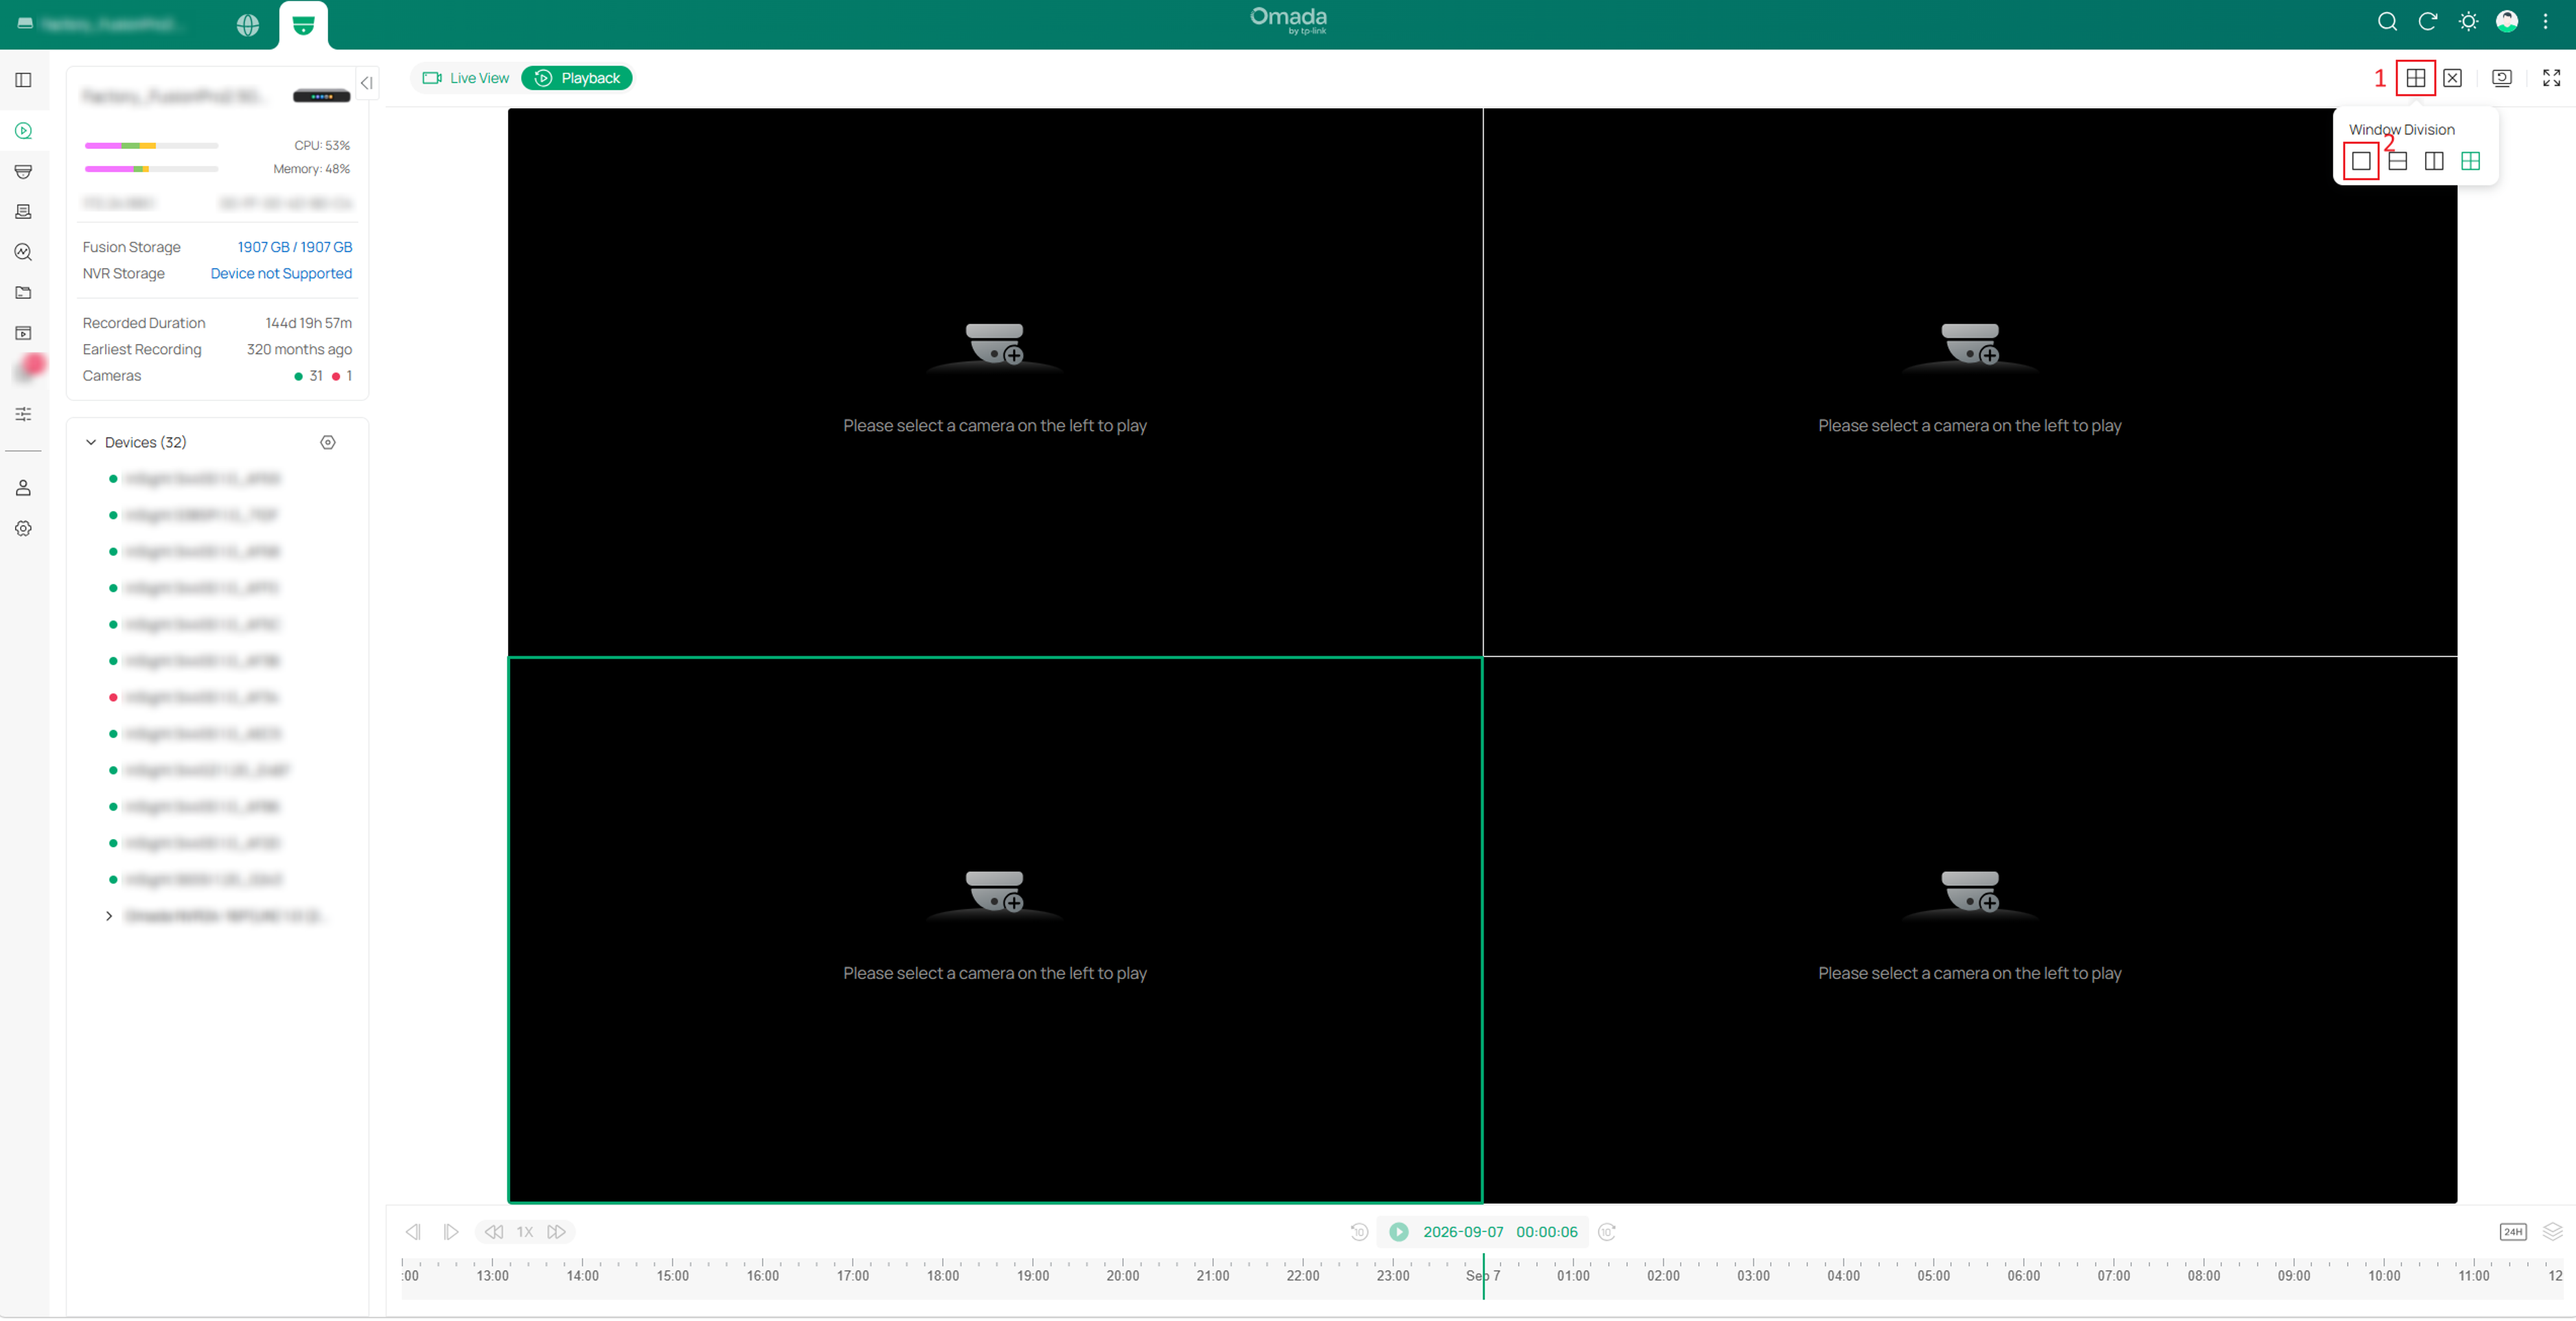This screenshot has height=1321, width=2576.
Task: Click the 1907 GB / 1907 GB storage link
Action: point(295,247)
